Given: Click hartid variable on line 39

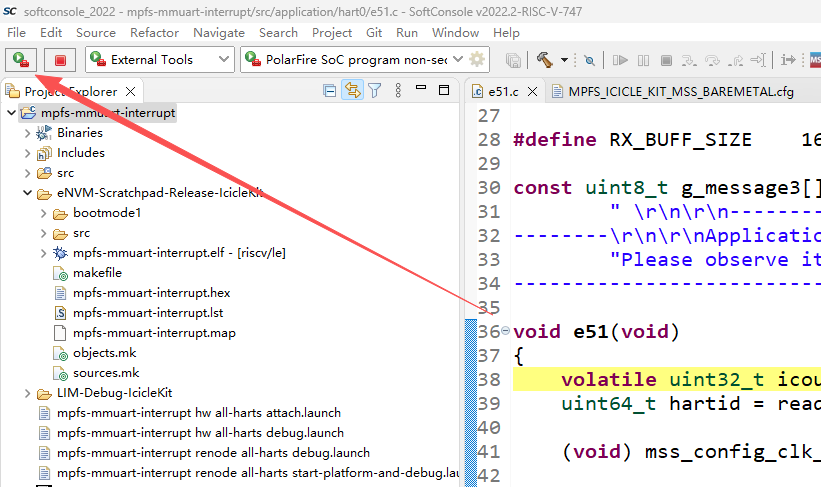Looking at the screenshot, I should [x=704, y=403].
